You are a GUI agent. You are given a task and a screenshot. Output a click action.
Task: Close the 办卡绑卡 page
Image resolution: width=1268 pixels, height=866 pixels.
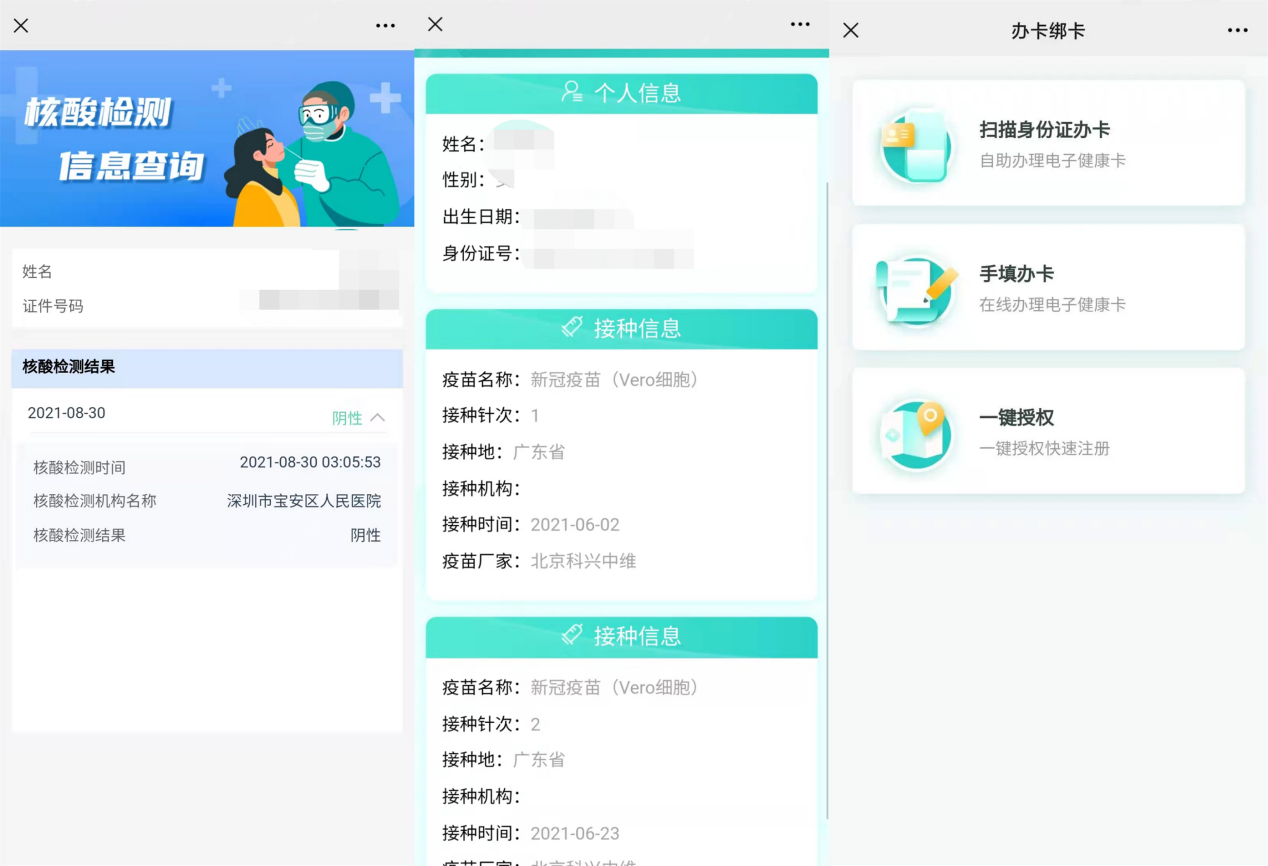(851, 31)
